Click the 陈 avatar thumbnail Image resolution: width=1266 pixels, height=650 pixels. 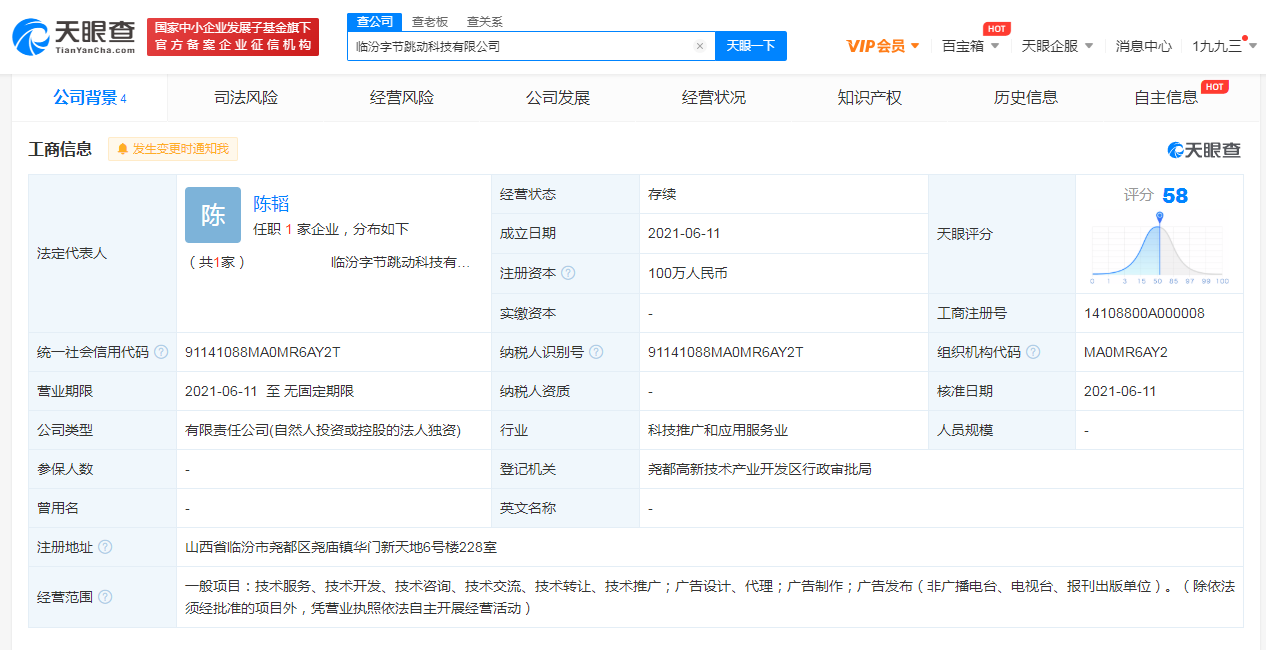(x=213, y=215)
